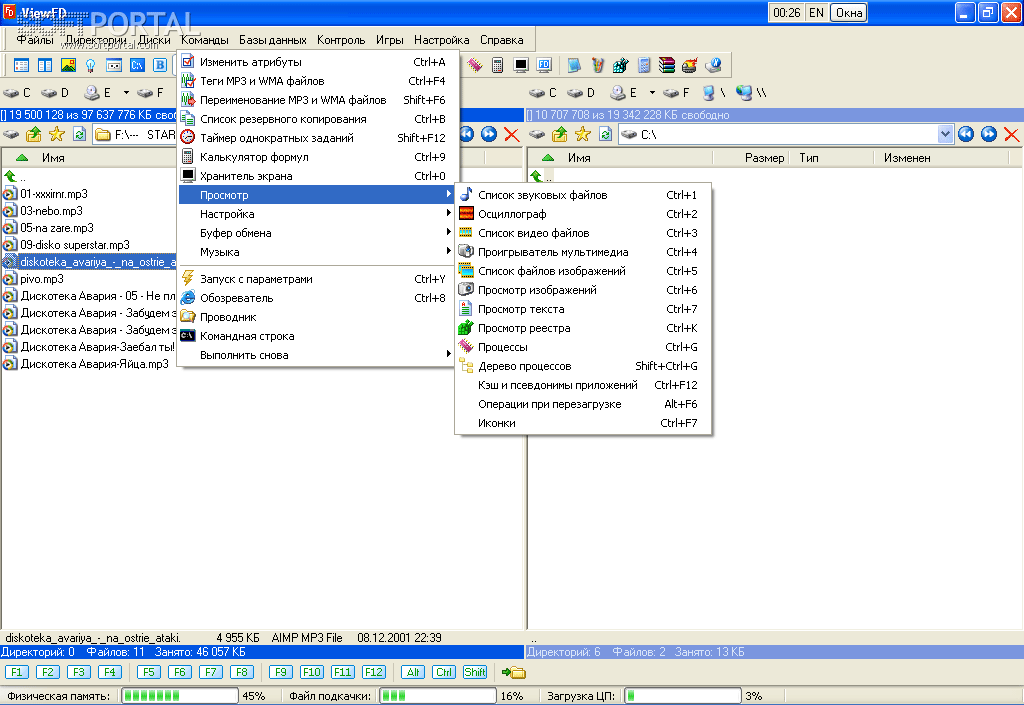The image size is (1024, 705).
Task: Expand the Музыка submenu
Action: pyautogui.click(x=316, y=252)
